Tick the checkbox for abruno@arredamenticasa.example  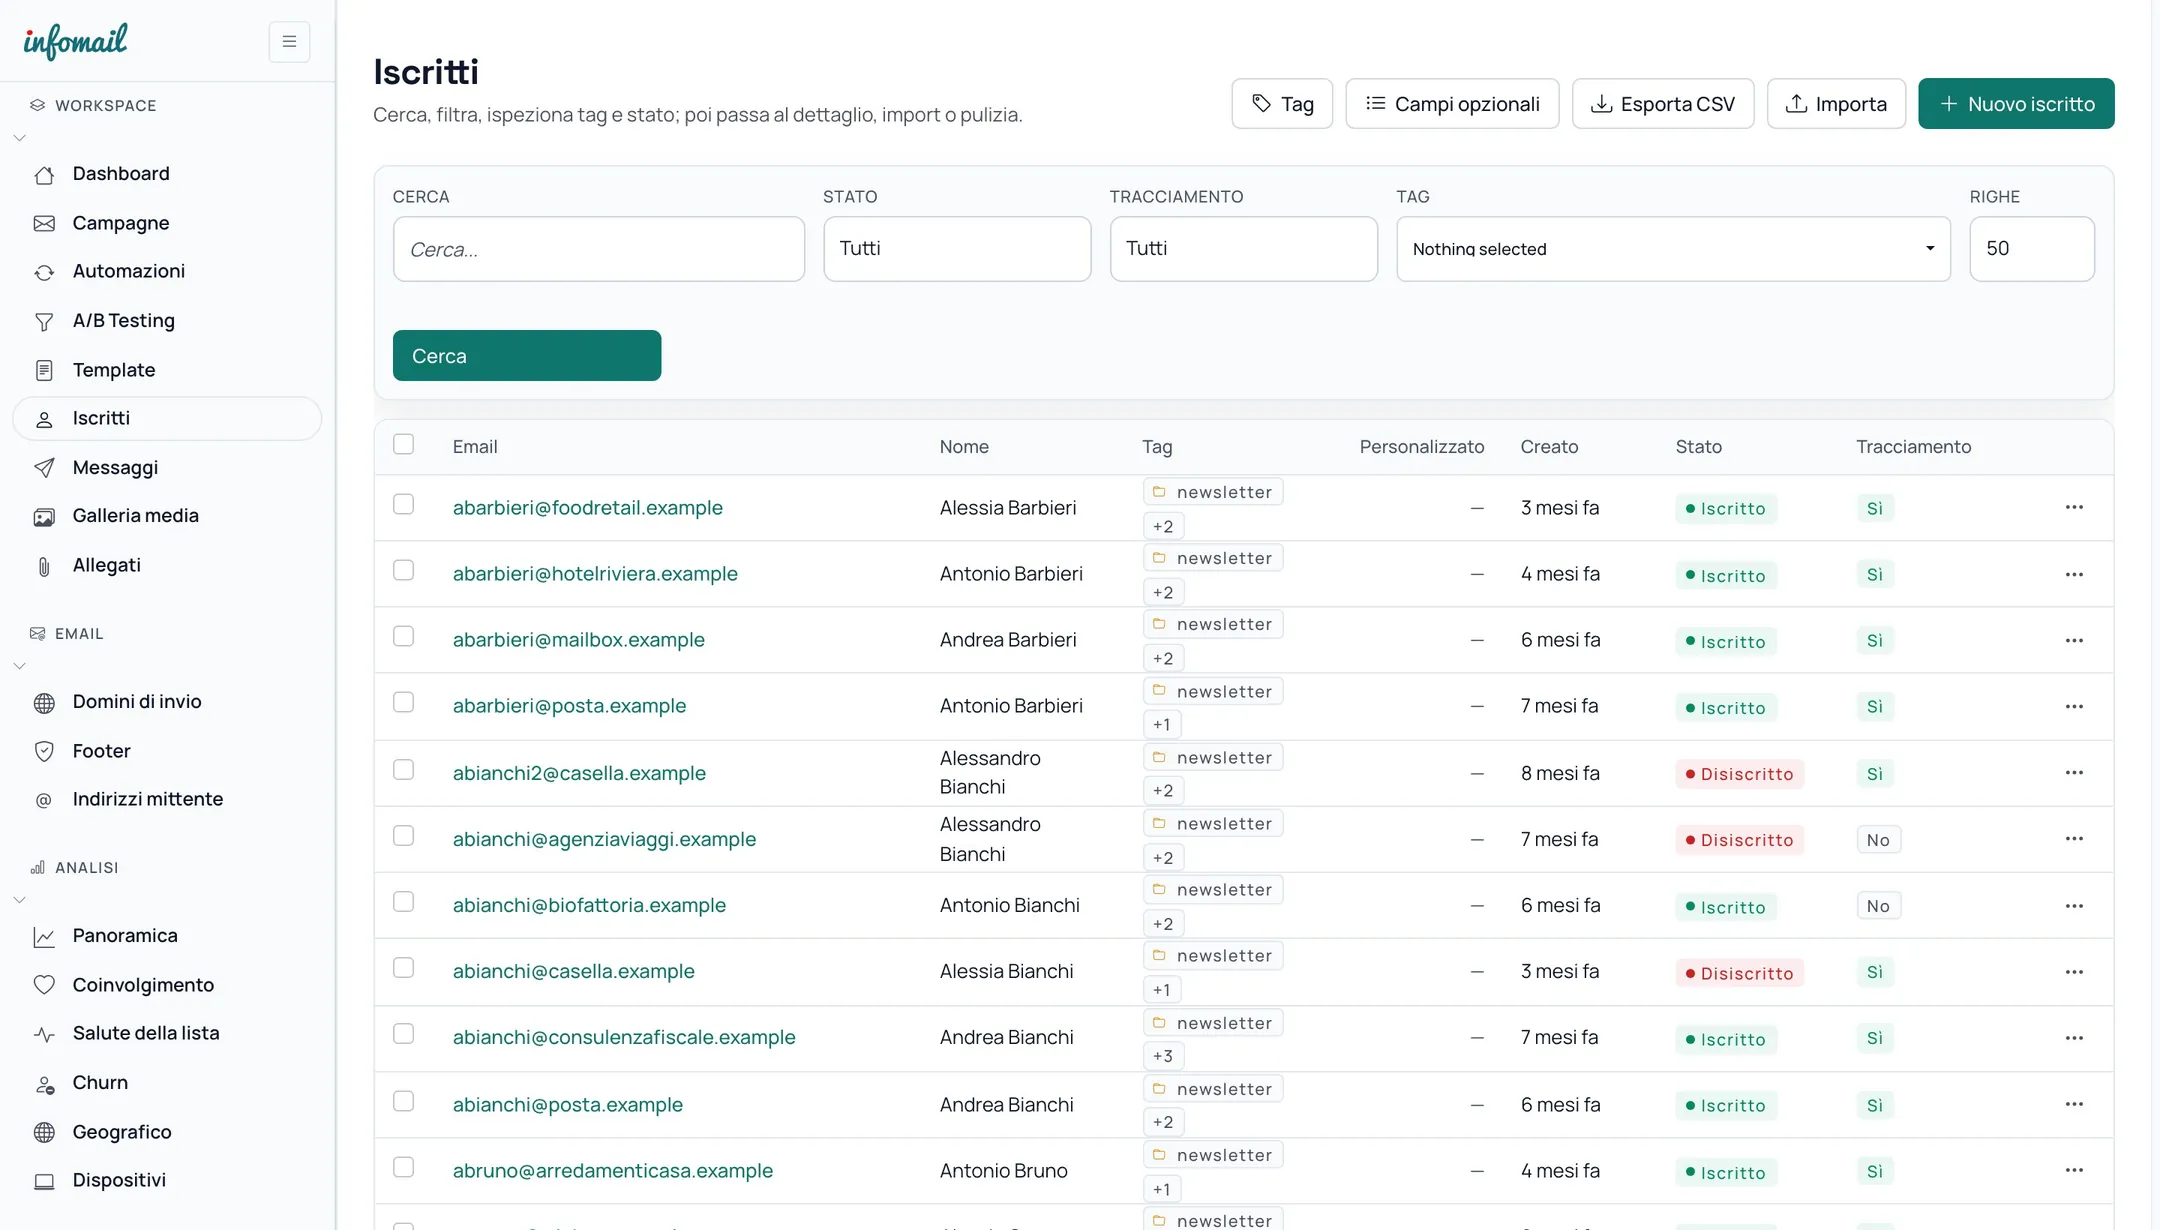tap(403, 1167)
